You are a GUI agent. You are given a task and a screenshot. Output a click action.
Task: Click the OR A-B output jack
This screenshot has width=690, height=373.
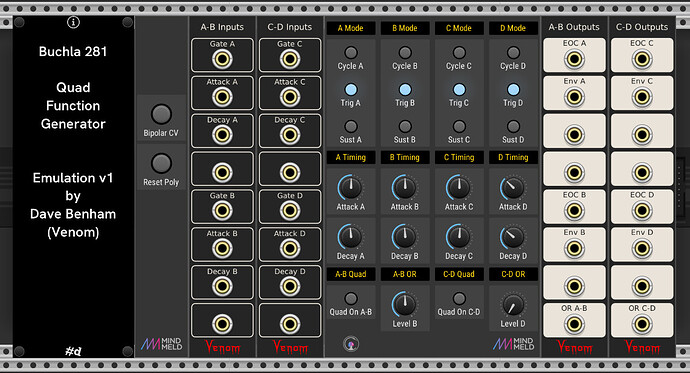574,324
